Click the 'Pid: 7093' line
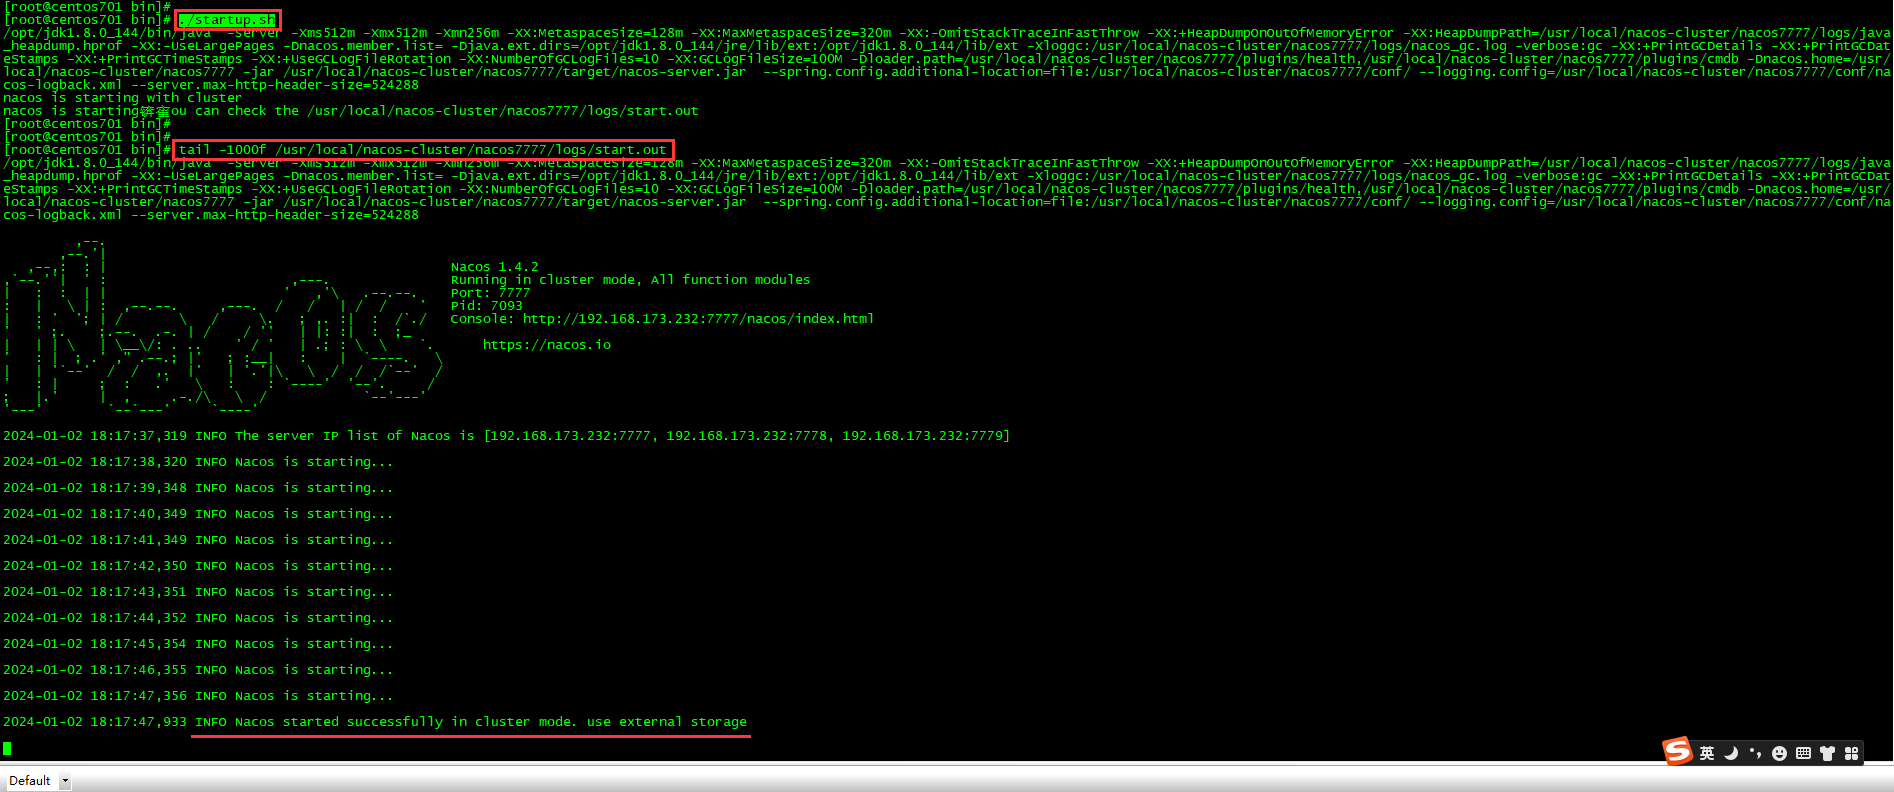Screen dimensions: 1894x792 486,306
